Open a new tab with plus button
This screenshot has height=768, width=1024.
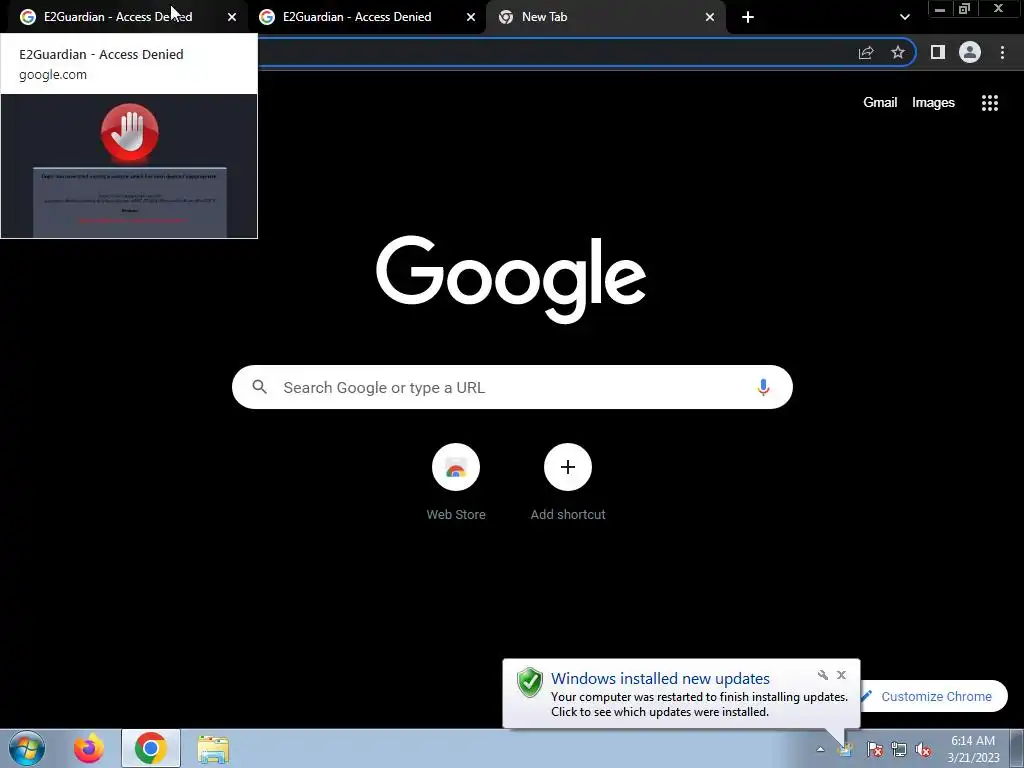(x=748, y=17)
